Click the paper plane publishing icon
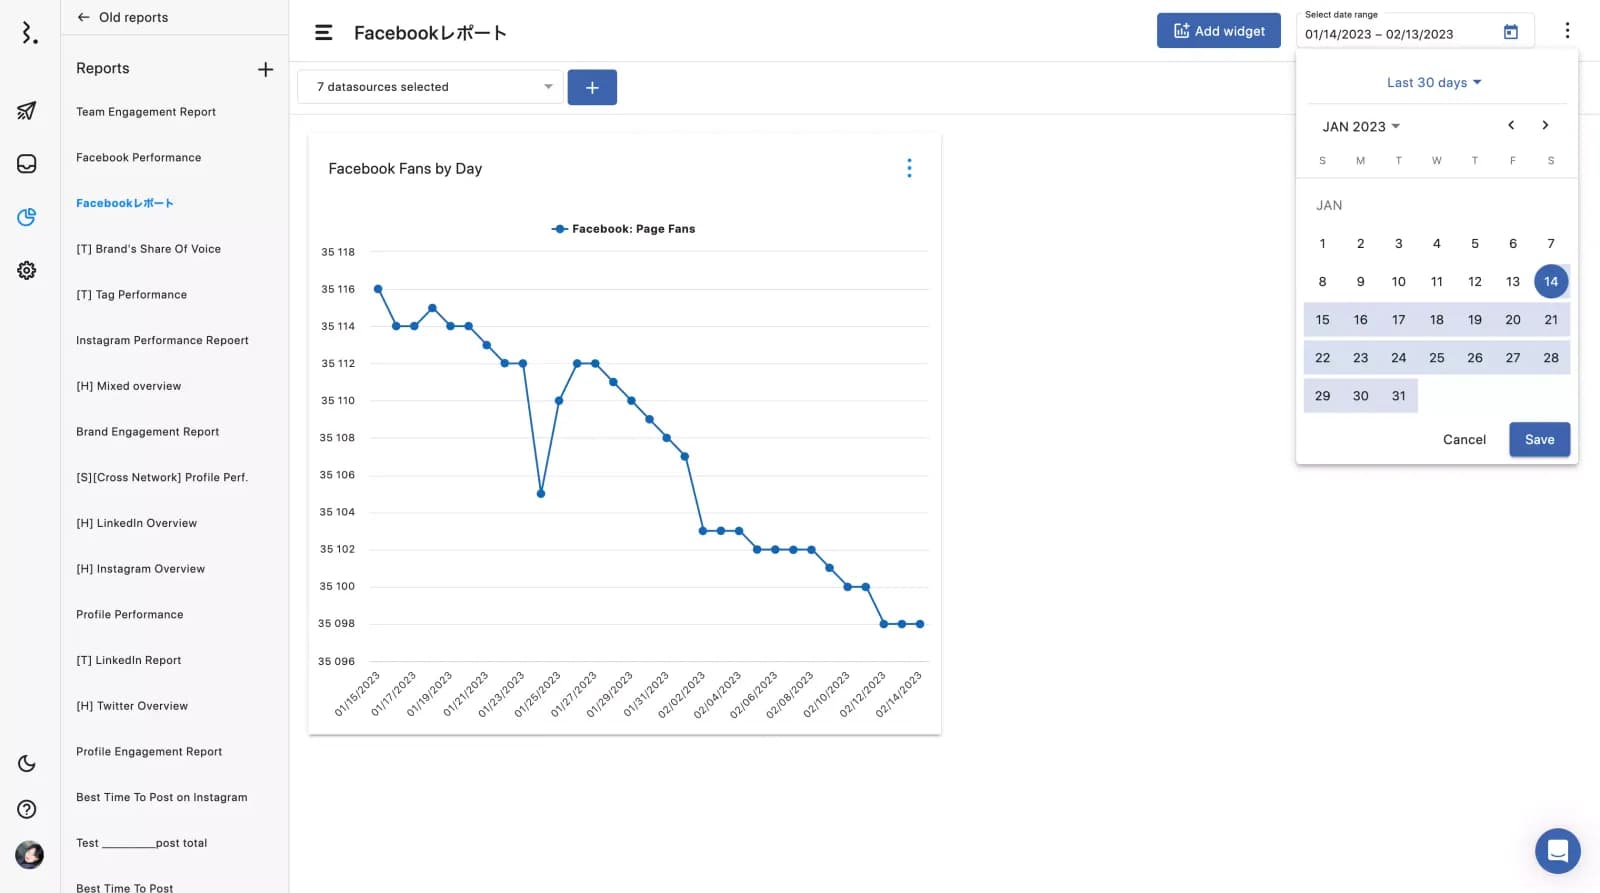Image resolution: width=1600 pixels, height=893 pixels. (27, 111)
